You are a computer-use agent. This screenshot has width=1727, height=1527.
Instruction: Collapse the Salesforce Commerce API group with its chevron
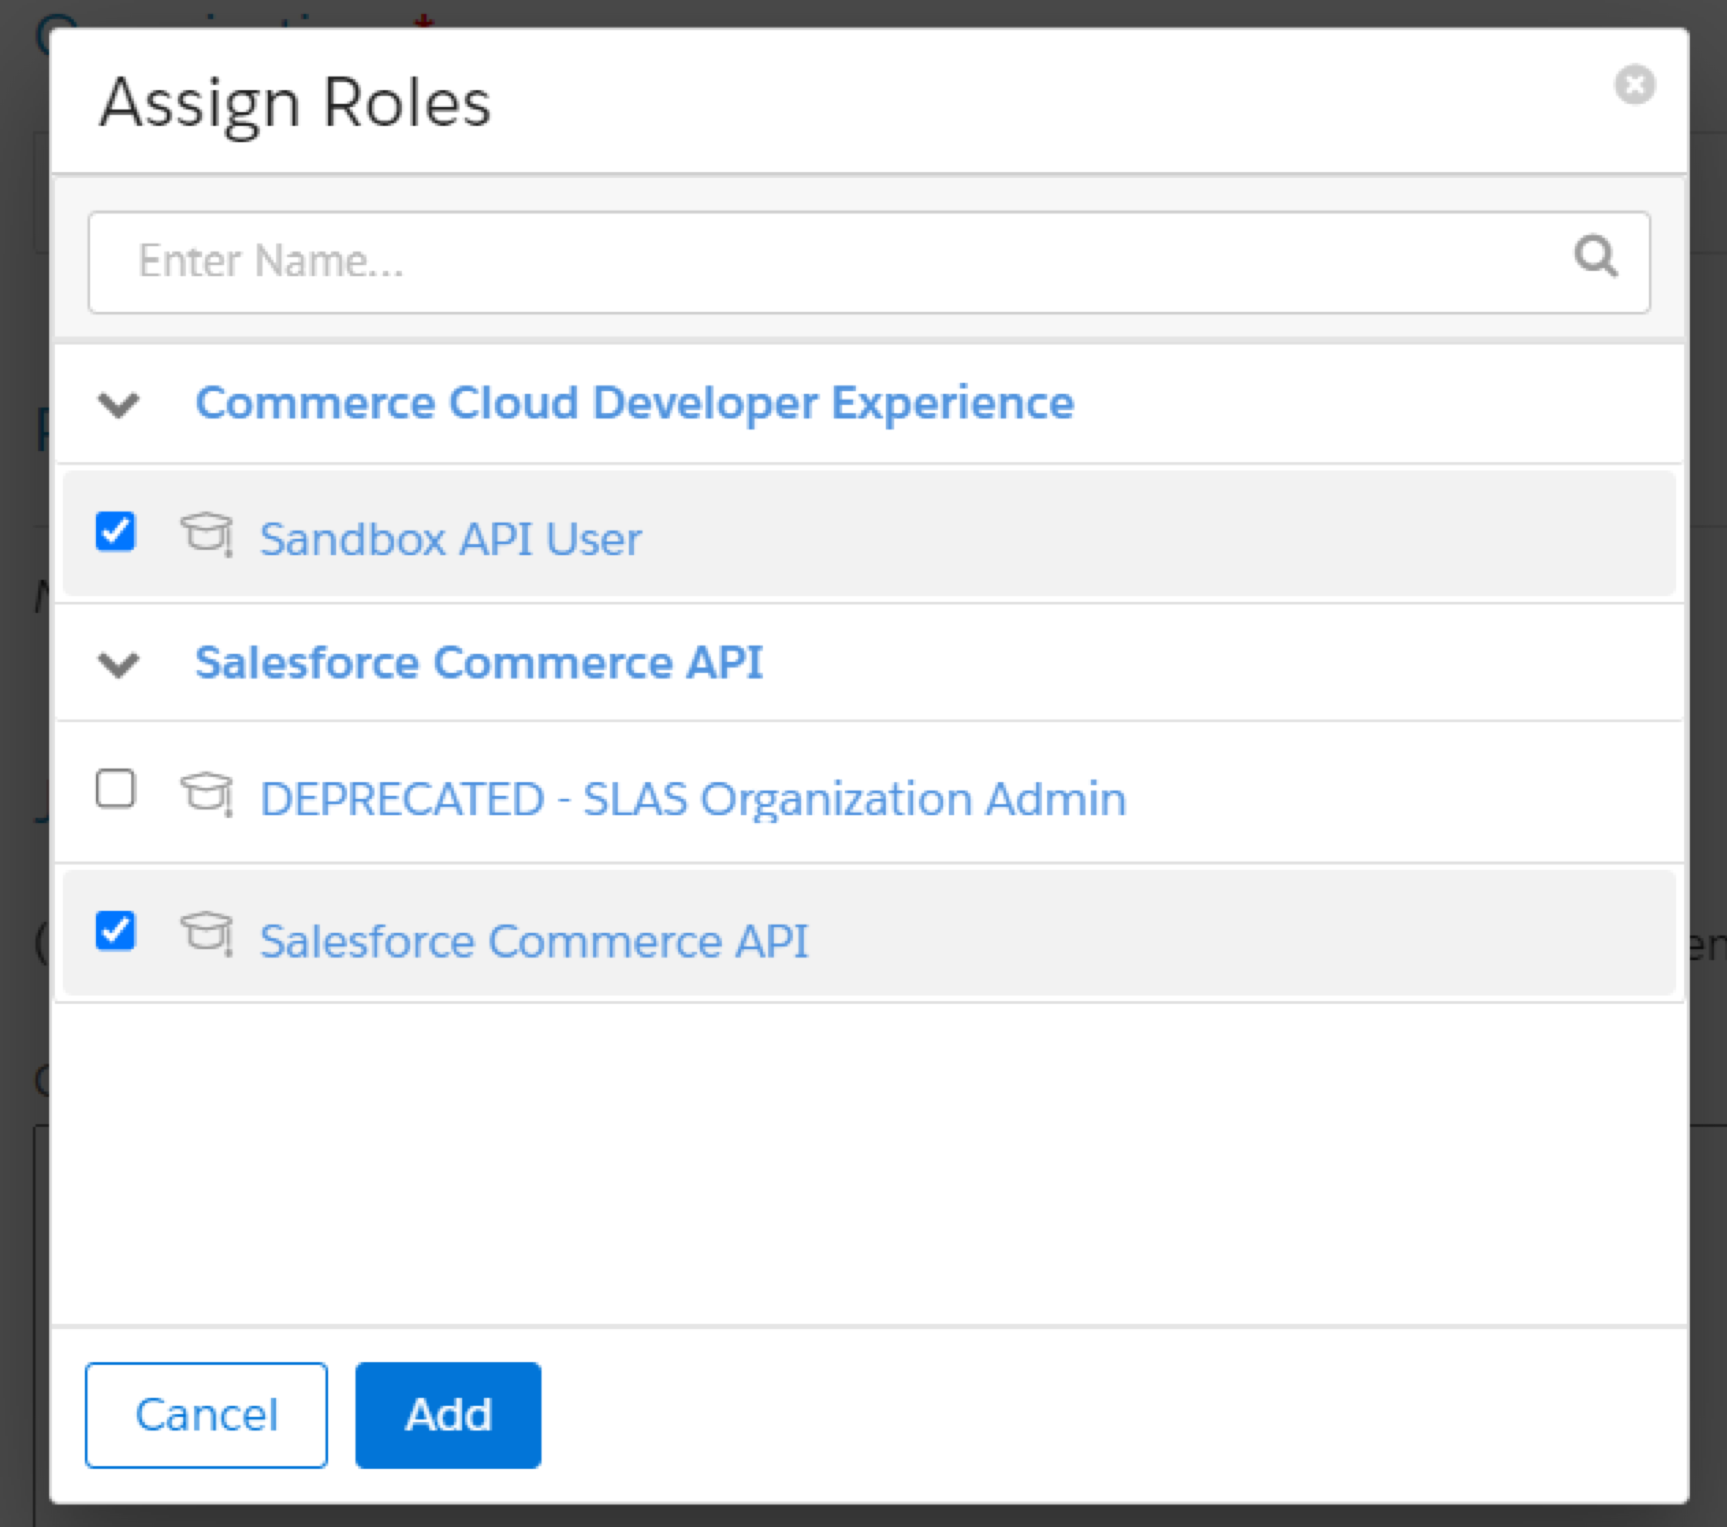click(x=119, y=664)
